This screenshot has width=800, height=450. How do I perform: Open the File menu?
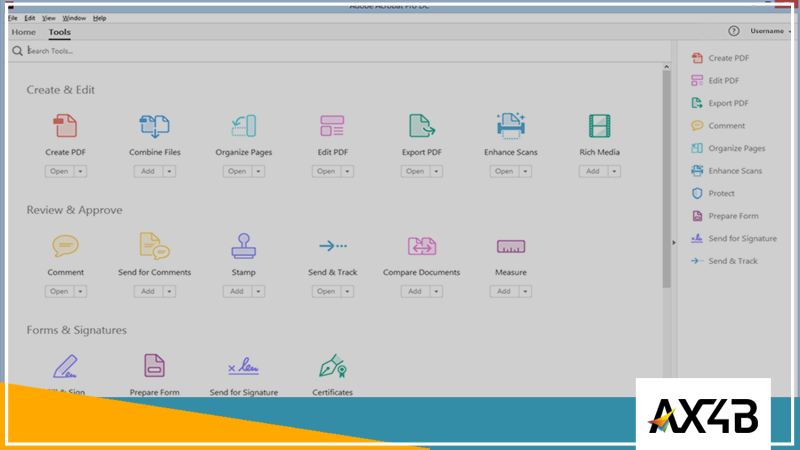pos(13,18)
